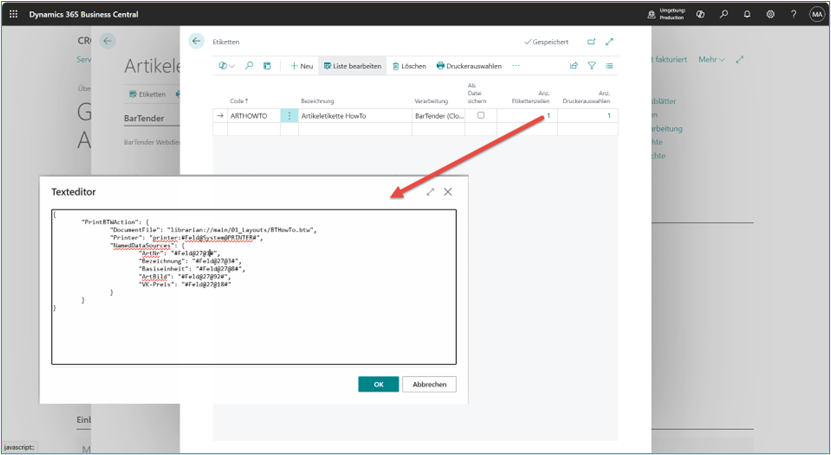
Task: Expand the Mehr dropdown menu
Action: pyautogui.click(x=711, y=60)
